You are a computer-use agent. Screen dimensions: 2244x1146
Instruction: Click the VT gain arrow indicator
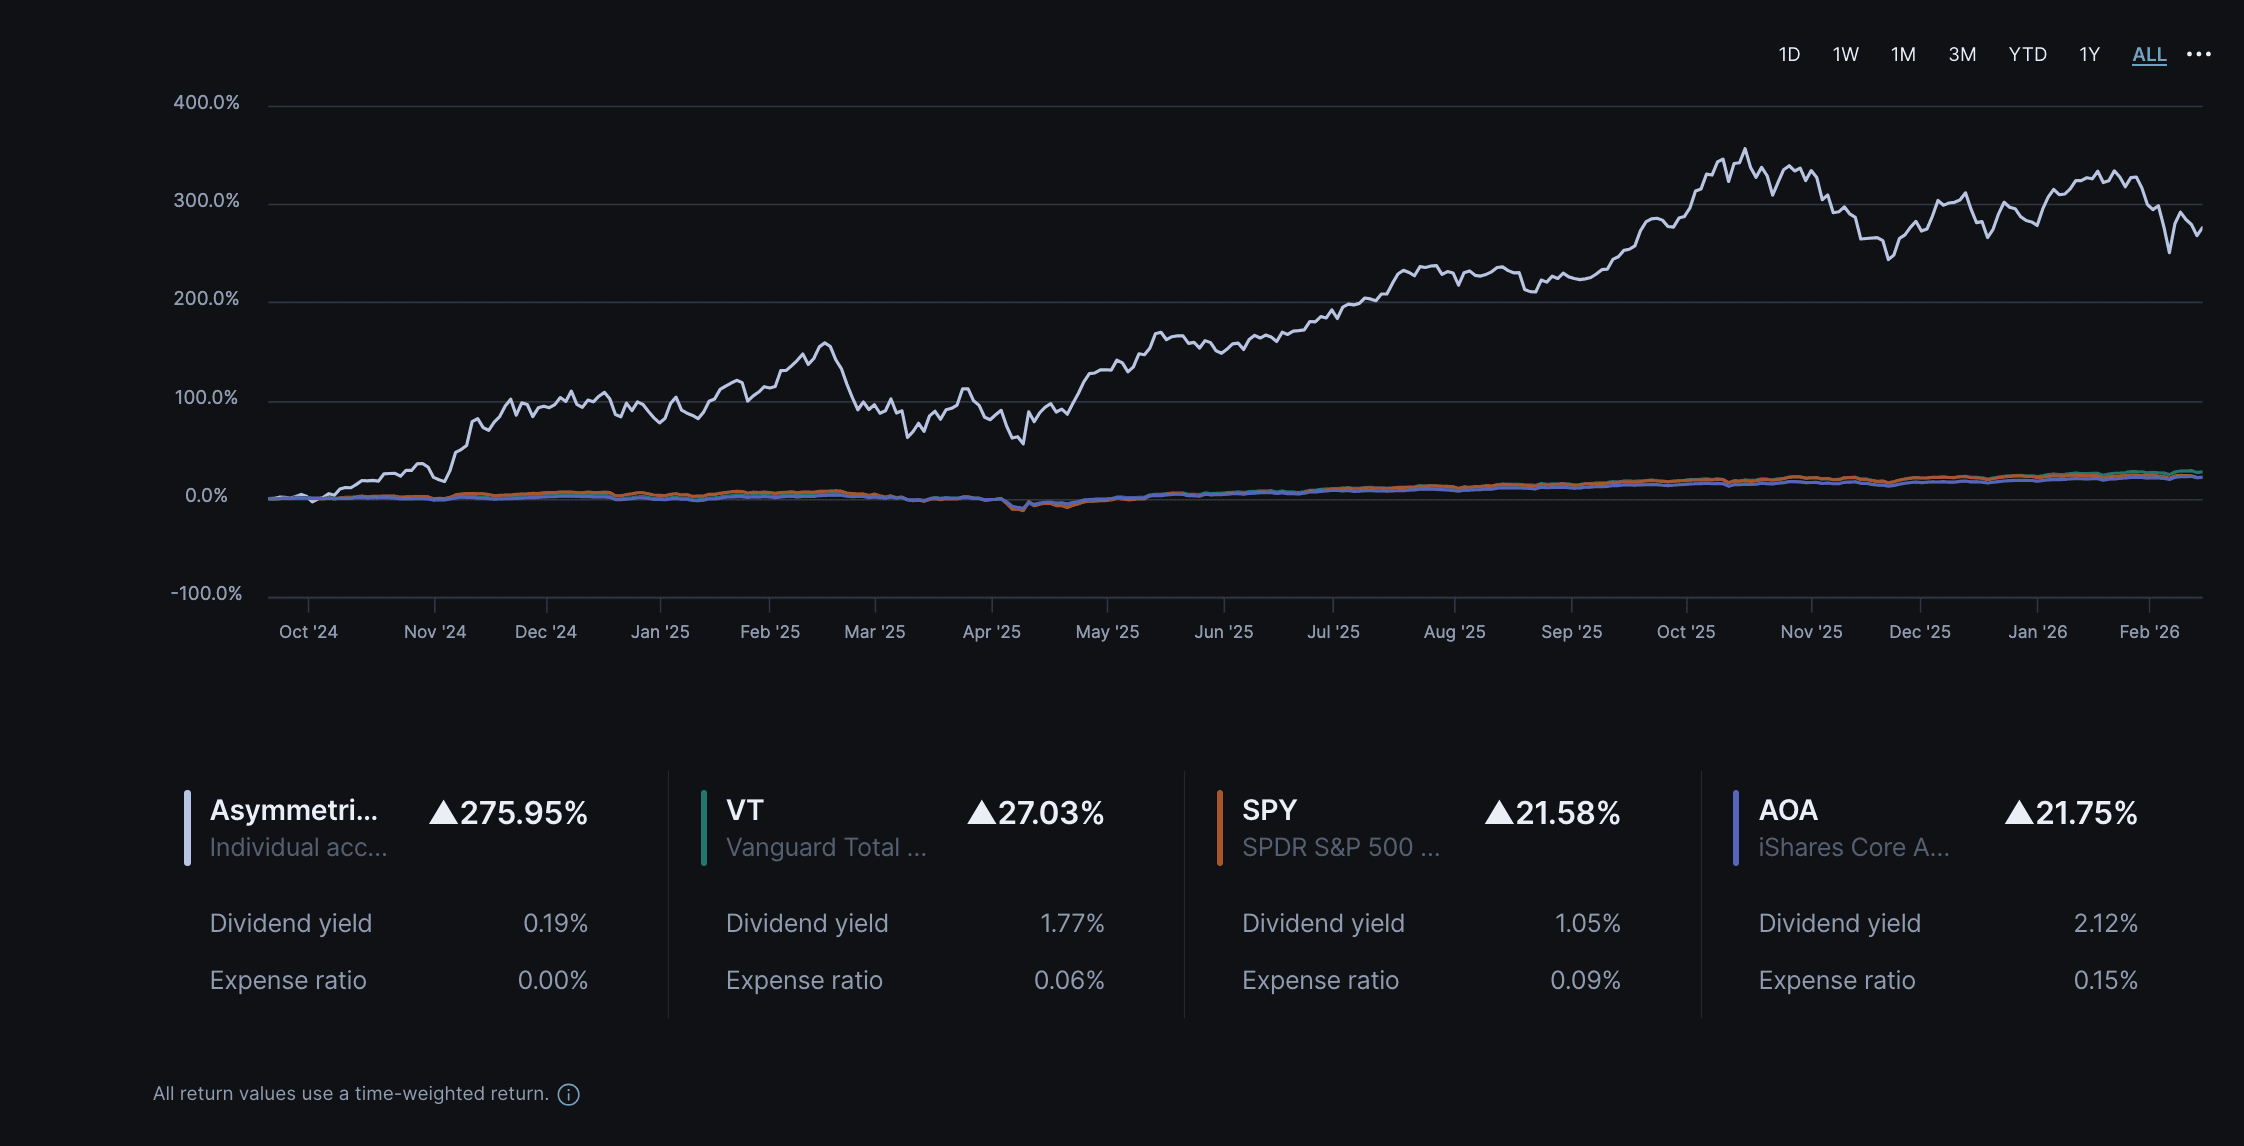pyautogui.click(x=982, y=813)
